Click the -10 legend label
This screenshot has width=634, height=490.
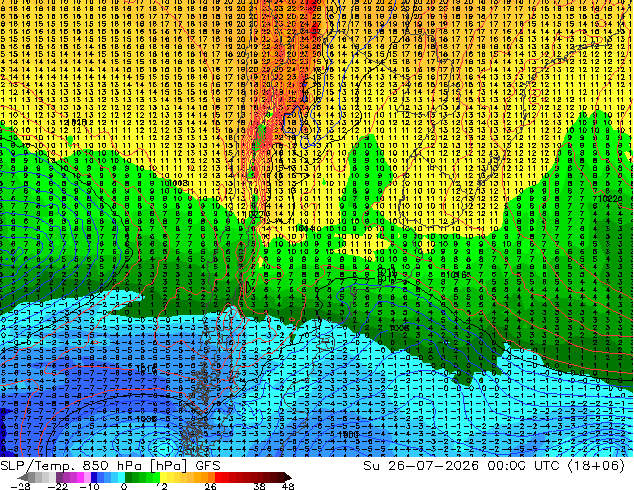[x=89, y=486]
